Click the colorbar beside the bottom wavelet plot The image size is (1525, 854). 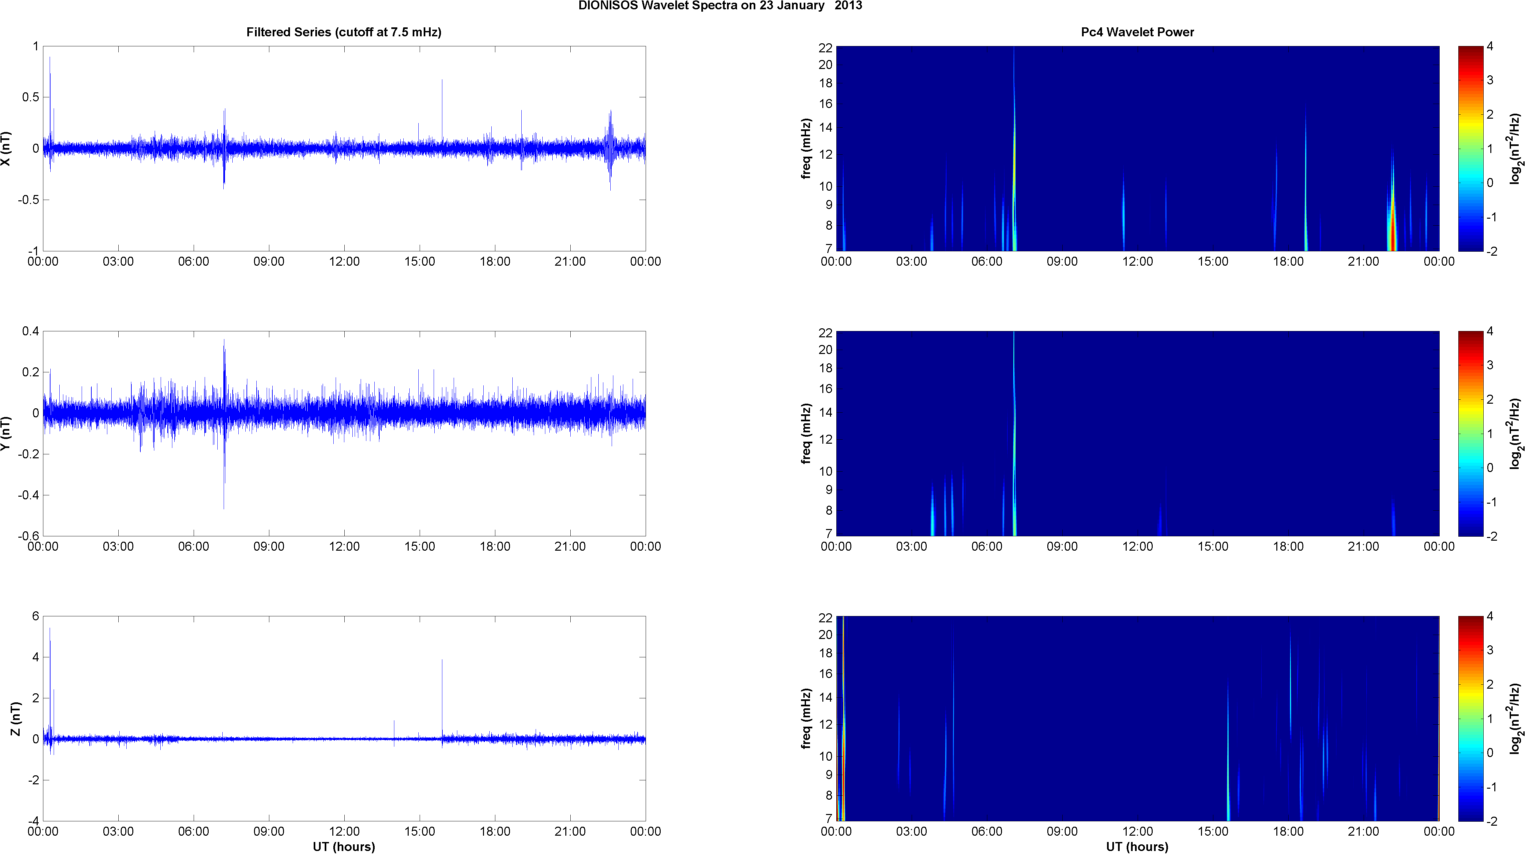1470,718
